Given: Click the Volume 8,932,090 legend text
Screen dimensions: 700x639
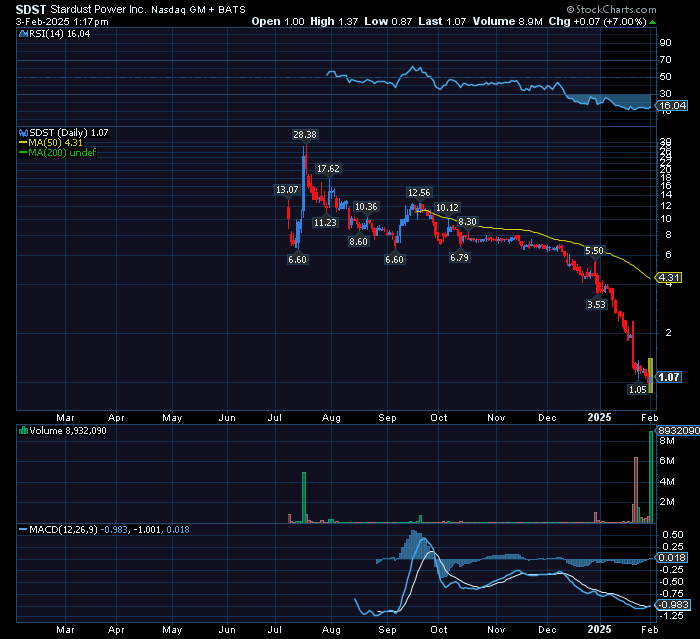Looking at the screenshot, I should tap(68, 430).
